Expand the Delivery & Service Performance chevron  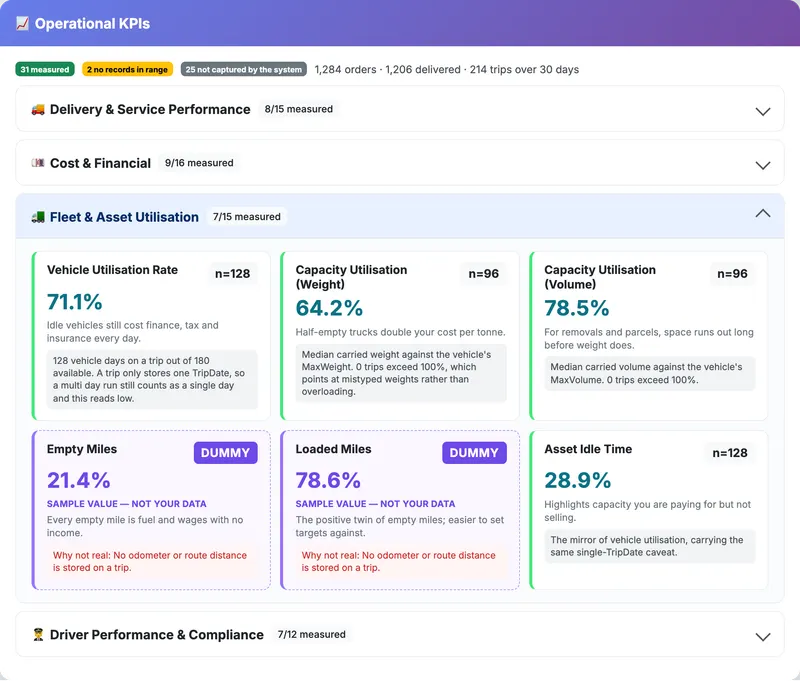[762, 111]
